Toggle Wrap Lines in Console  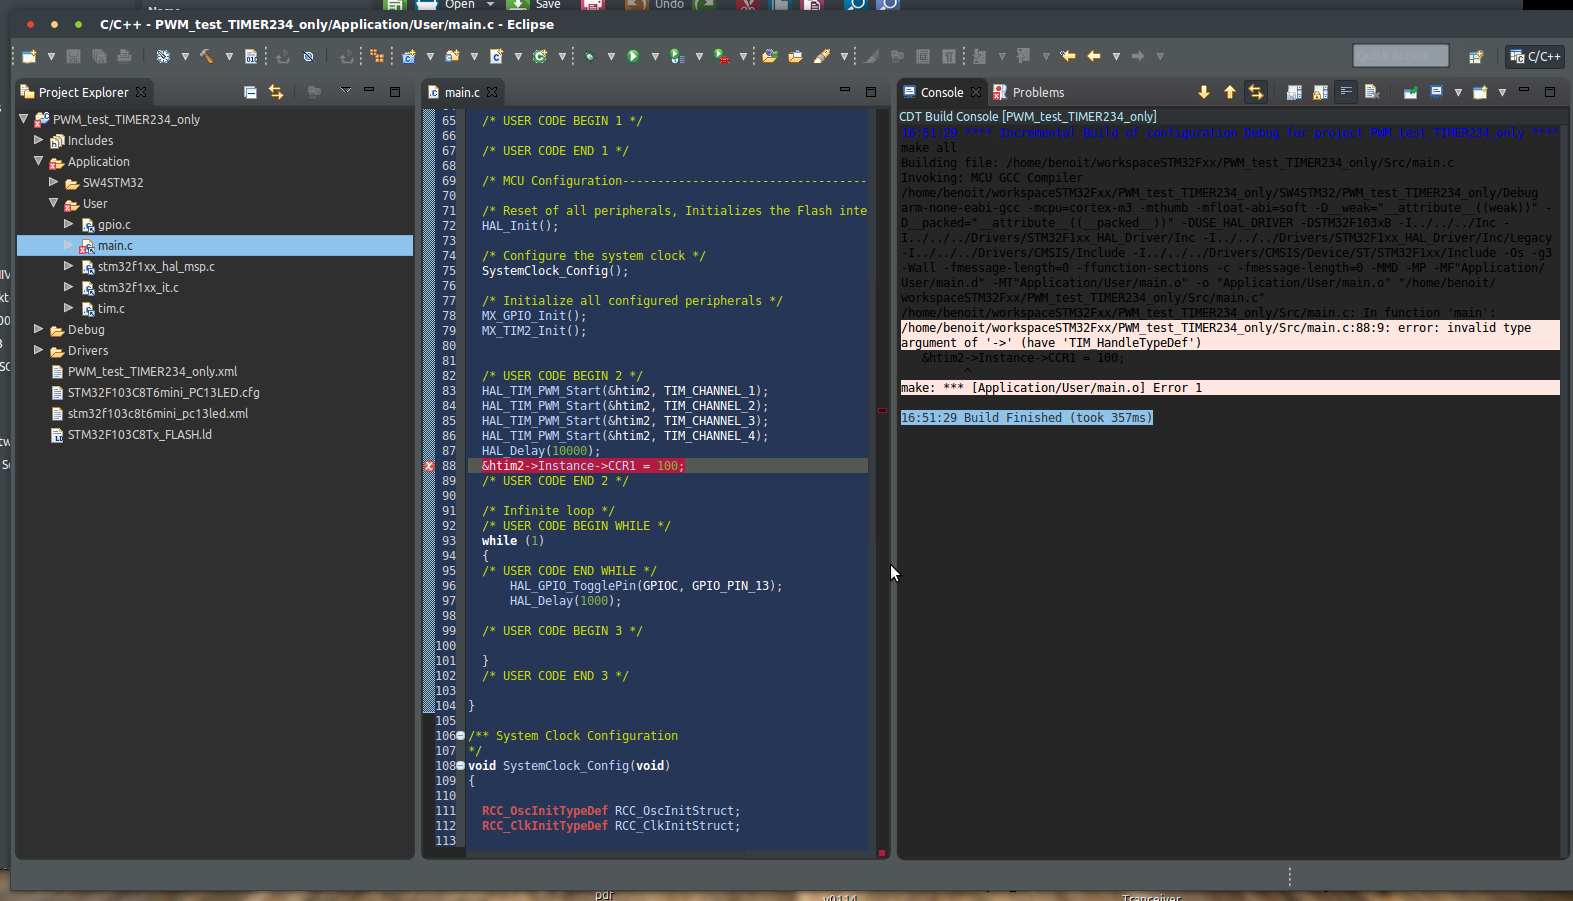point(1346,92)
